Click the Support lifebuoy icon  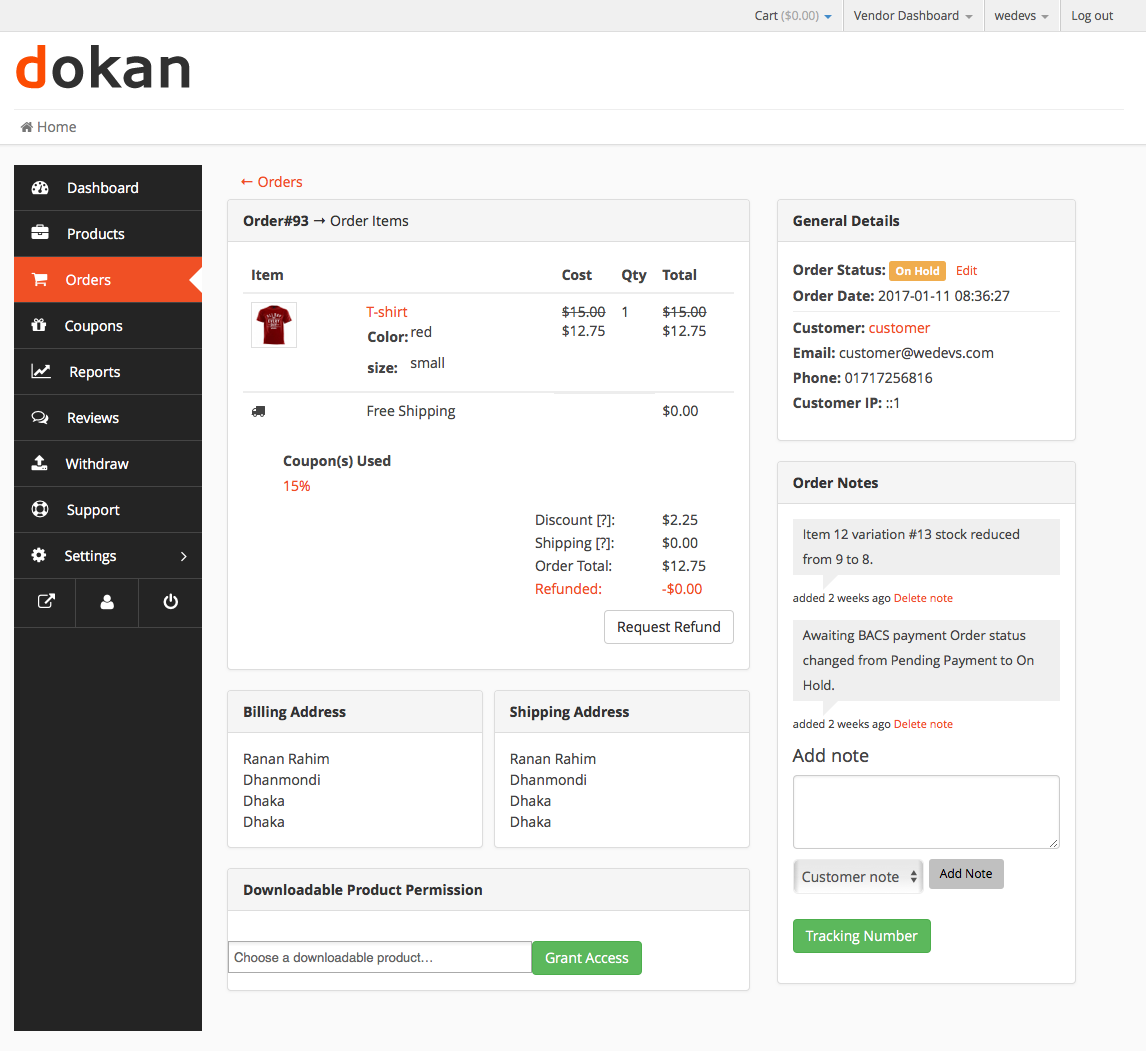[x=40, y=509]
